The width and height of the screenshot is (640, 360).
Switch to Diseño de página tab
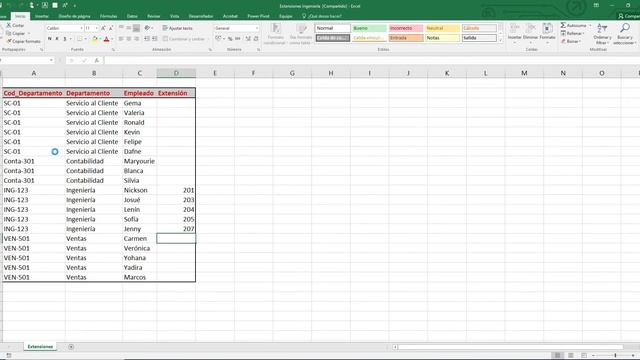pos(74,16)
